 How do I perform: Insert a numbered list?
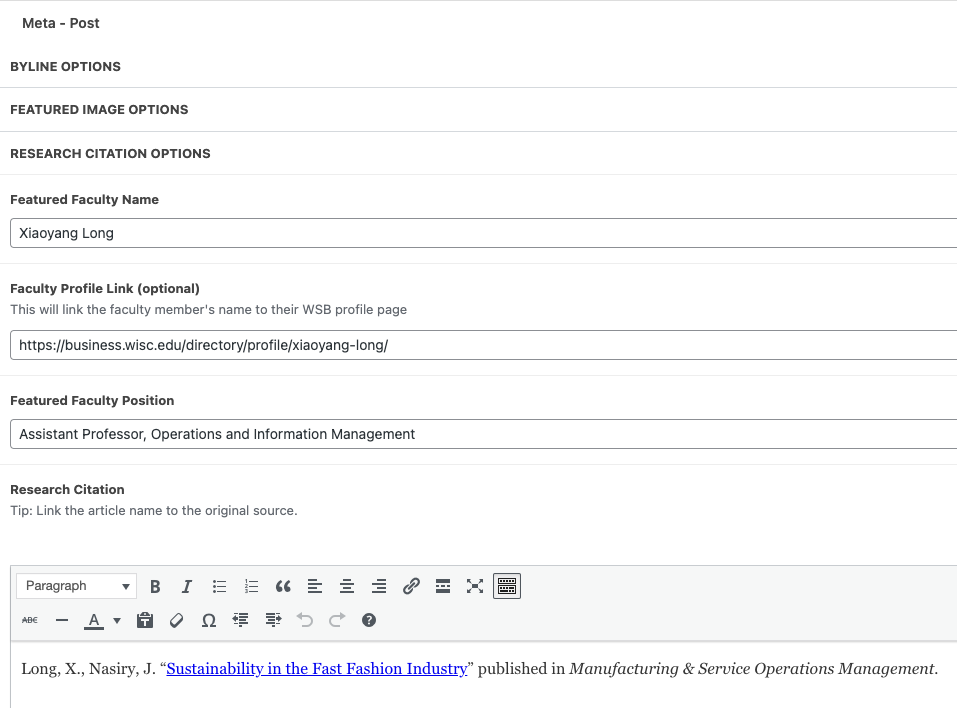[251, 587]
